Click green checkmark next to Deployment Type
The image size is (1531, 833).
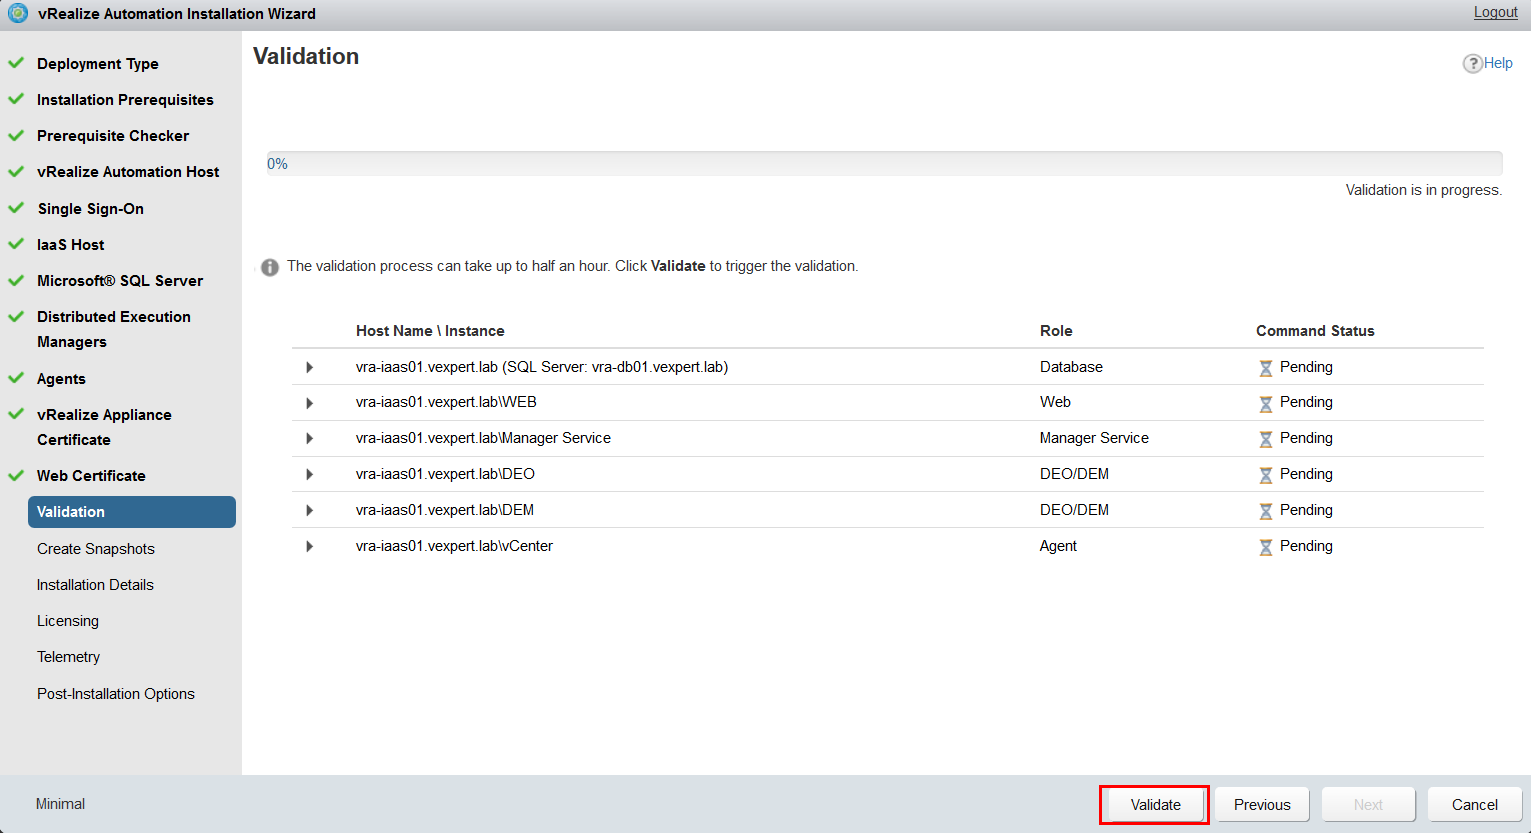tap(16, 63)
